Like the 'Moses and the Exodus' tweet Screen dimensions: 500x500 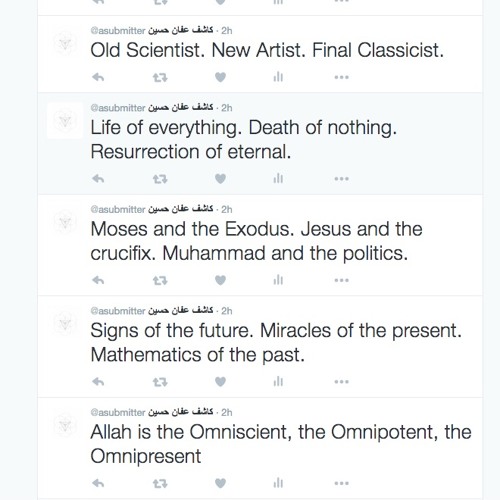pos(220,280)
